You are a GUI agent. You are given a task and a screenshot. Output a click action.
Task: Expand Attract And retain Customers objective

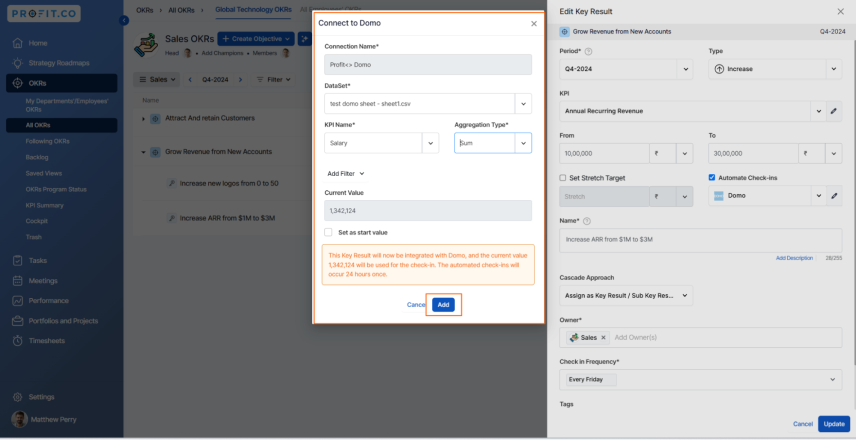[x=144, y=118]
